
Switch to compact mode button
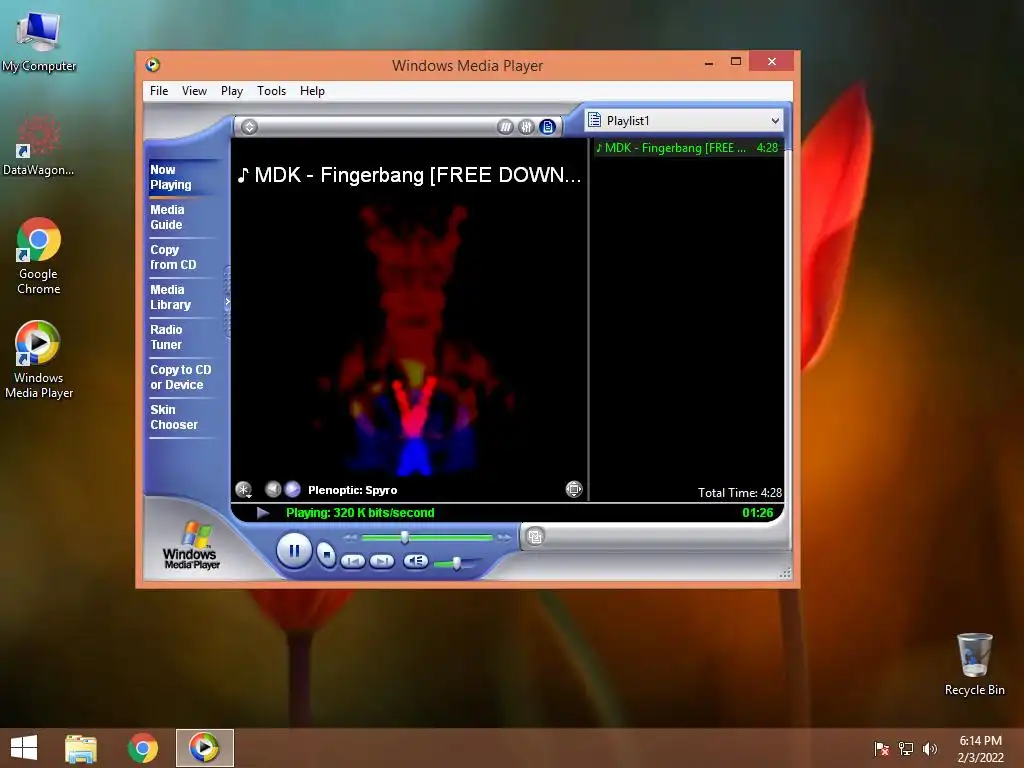(535, 537)
